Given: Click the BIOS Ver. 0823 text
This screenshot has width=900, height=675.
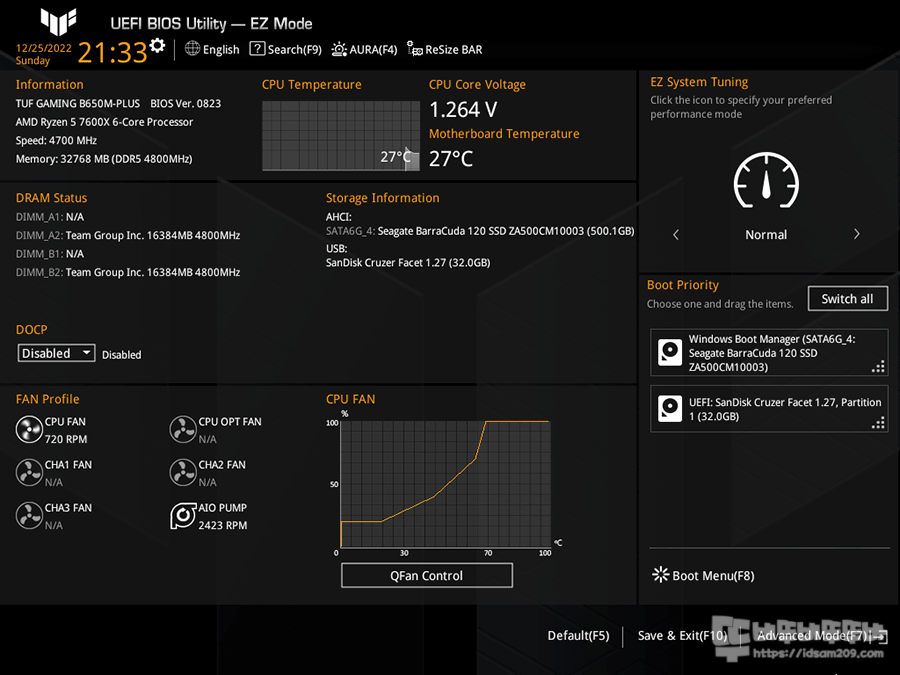Looking at the screenshot, I should coord(185,103).
